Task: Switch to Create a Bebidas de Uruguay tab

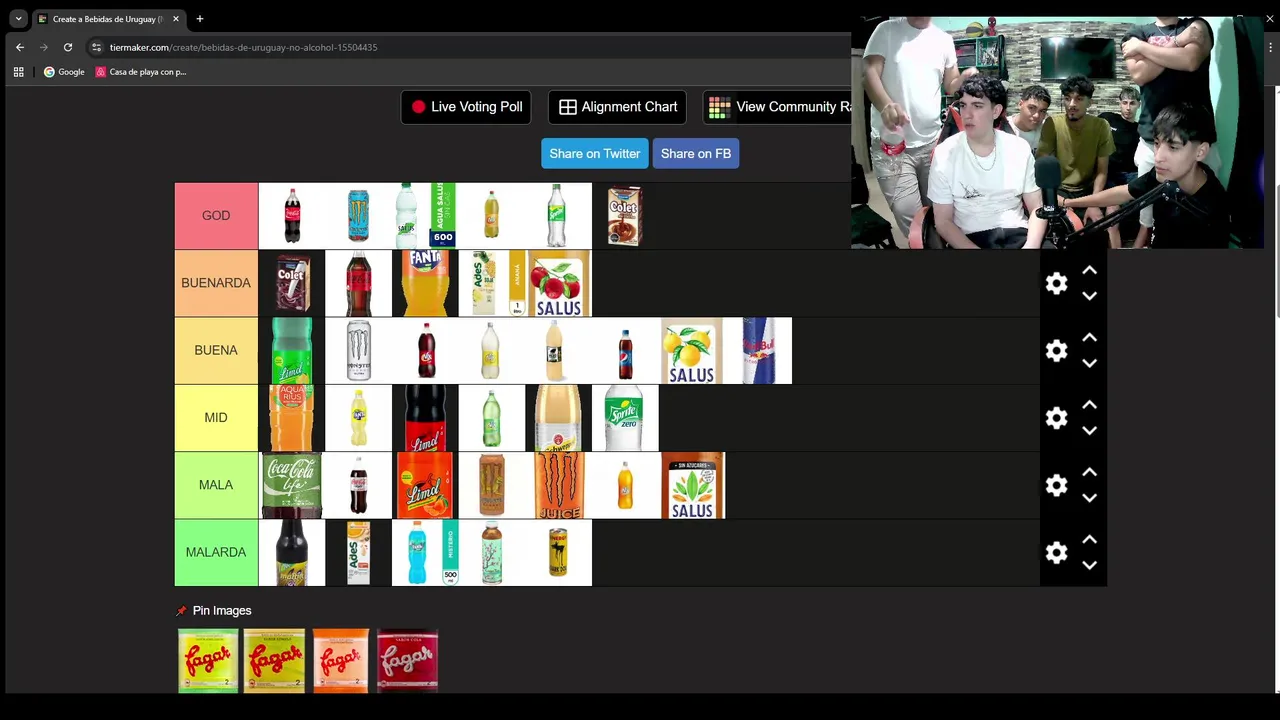Action: [108, 19]
